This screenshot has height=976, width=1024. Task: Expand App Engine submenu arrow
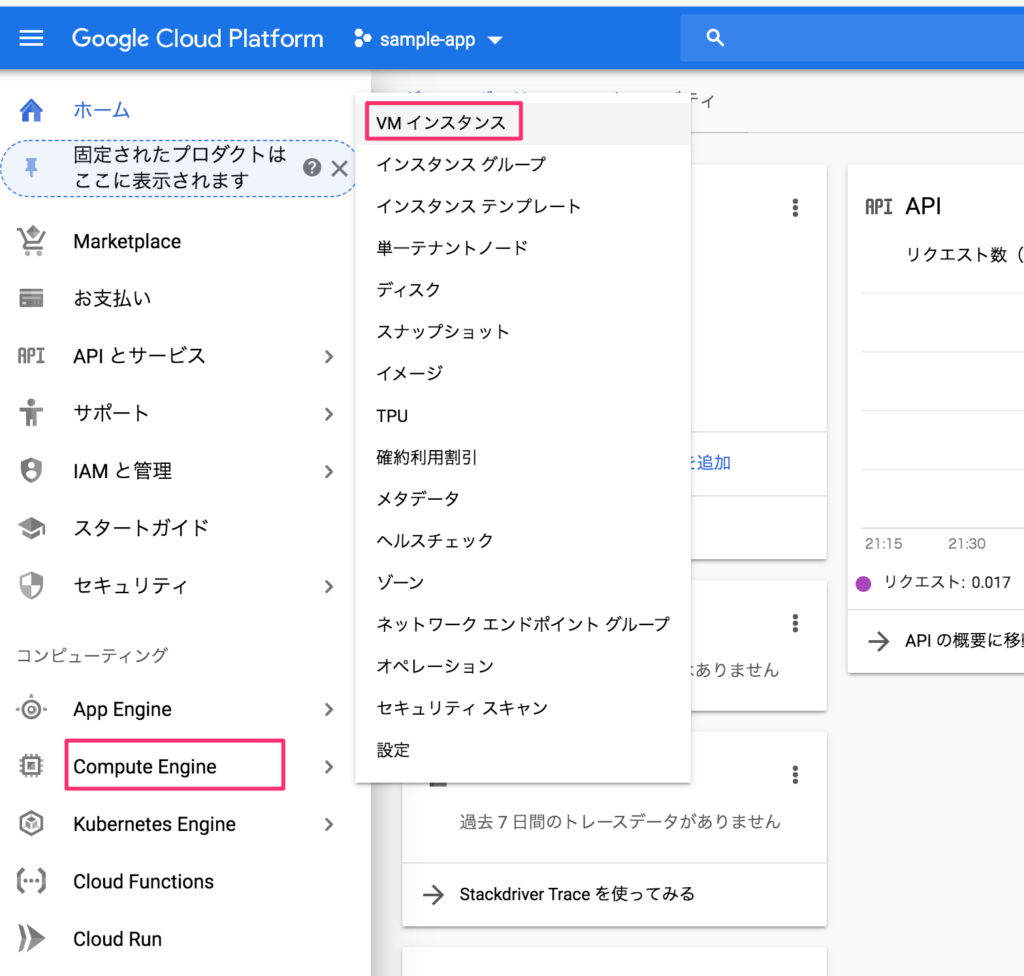pyautogui.click(x=329, y=709)
